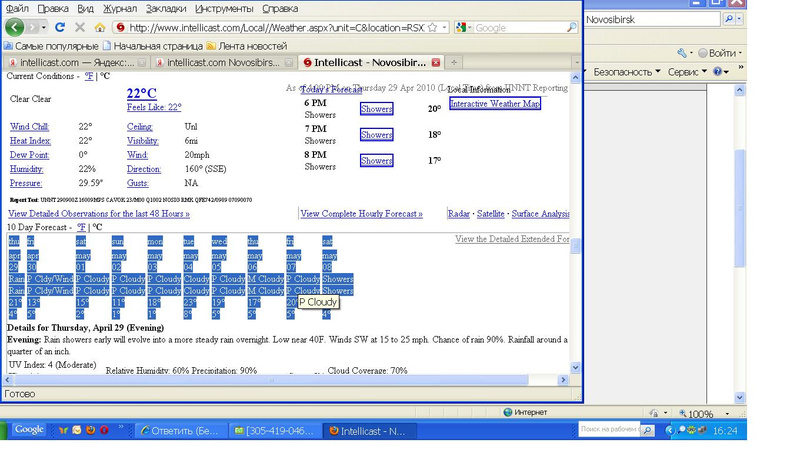This screenshot has height=452, width=800.
Task: Open the Закладки menu
Action: pos(165,9)
